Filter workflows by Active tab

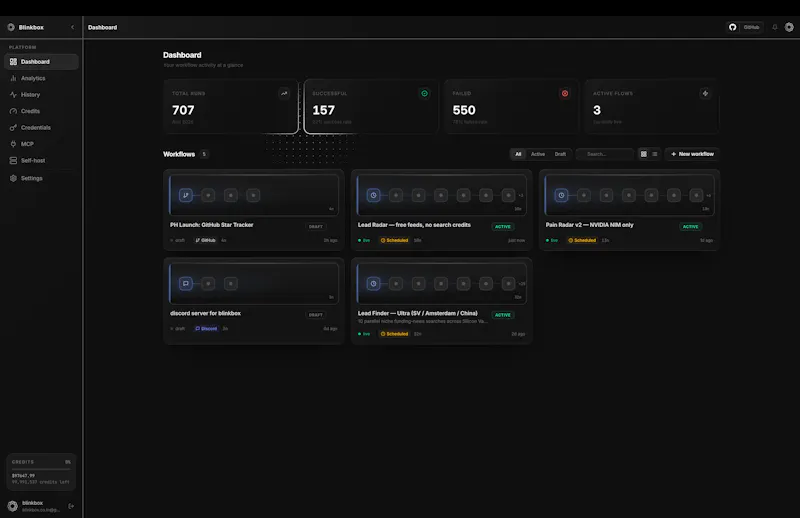click(538, 154)
